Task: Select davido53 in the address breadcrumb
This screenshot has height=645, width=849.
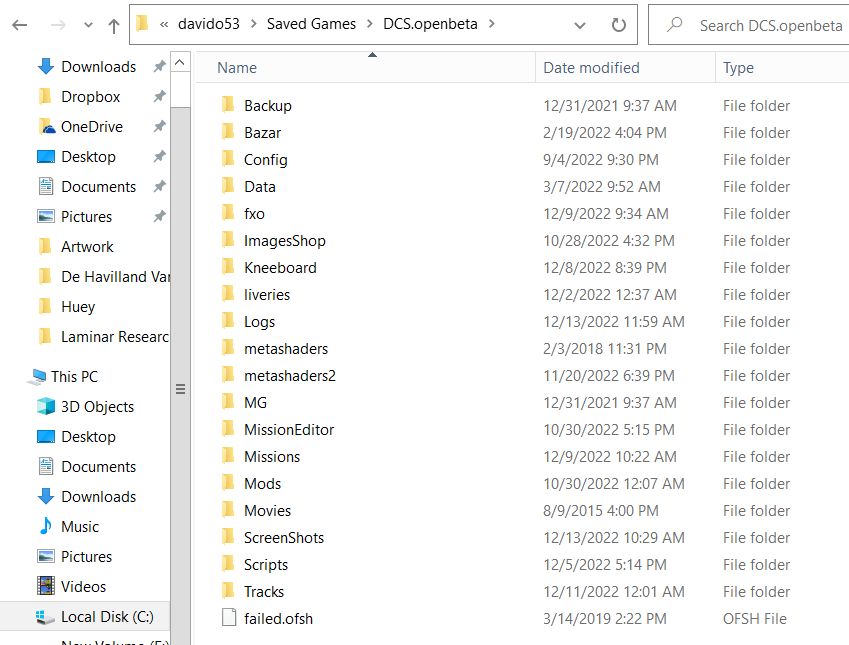Action: [x=208, y=24]
